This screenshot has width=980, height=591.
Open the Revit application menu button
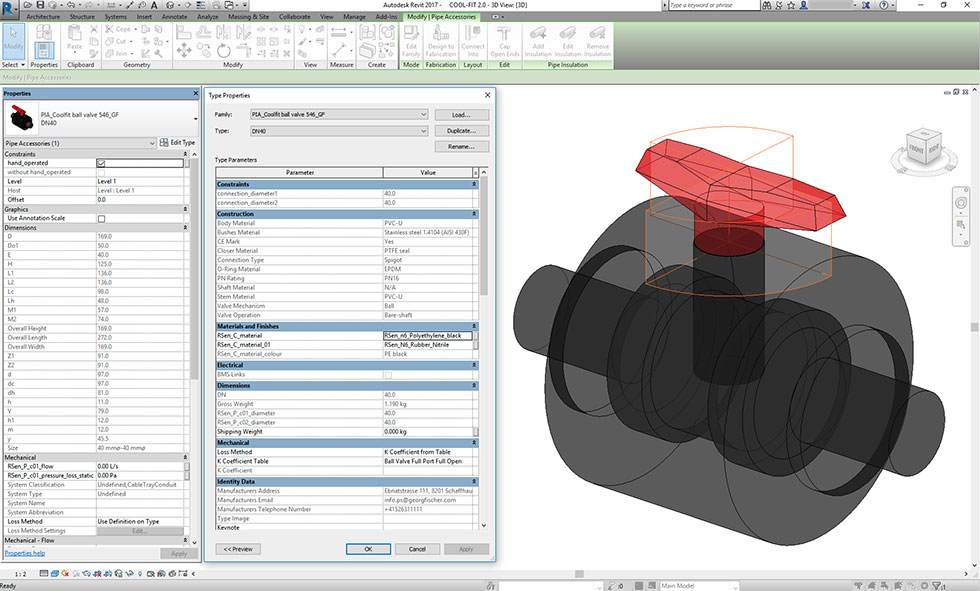point(9,7)
